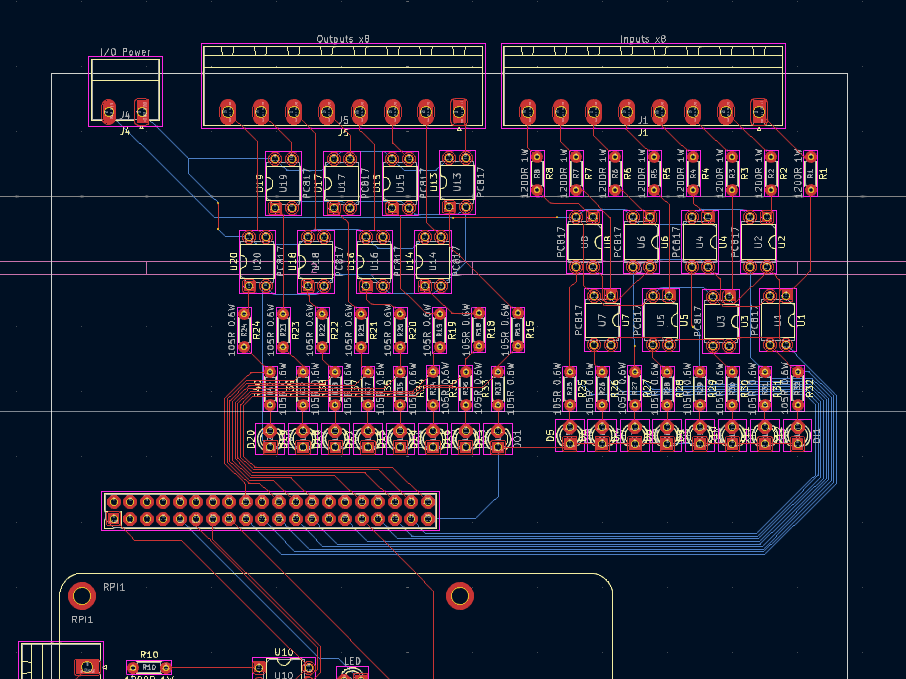Select the 40-pin GPIO header footprint
Viewport: 906px width, 679px height.
click(x=270, y=510)
